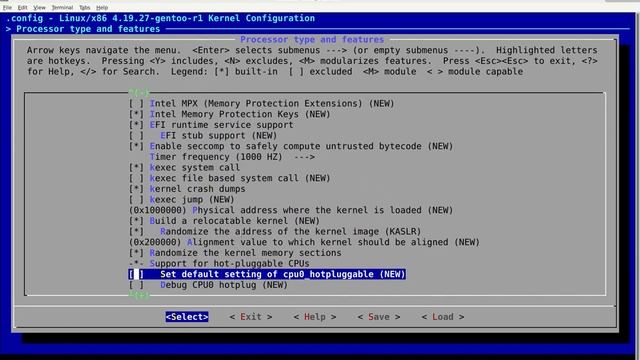Image resolution: width=640 pixels, height=360 pixels.
Task: Toggle Randomize the kernel memory sections checkbox
Action: tap(136, 253)
